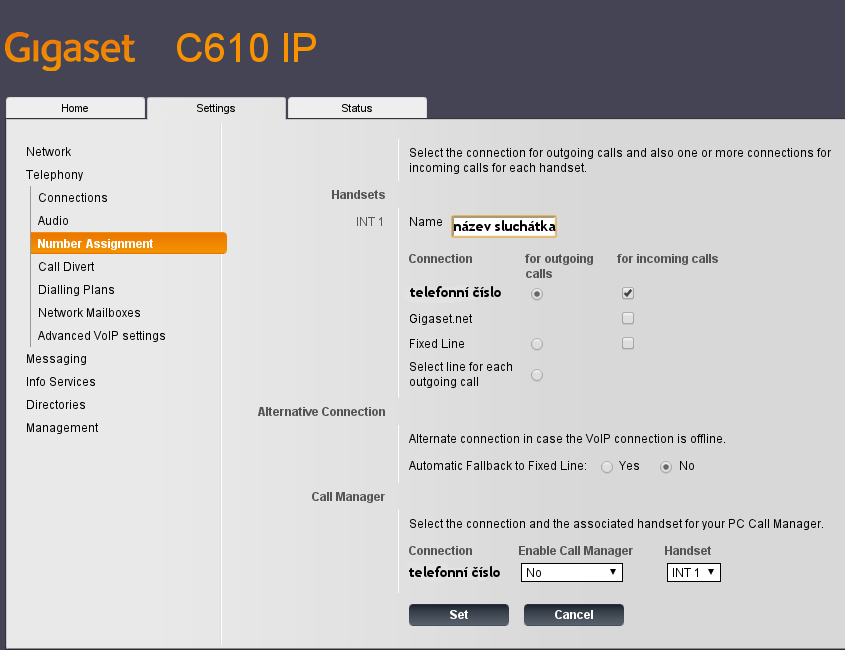Click the Set button
845x650 pixels.
tap(458, 615)
